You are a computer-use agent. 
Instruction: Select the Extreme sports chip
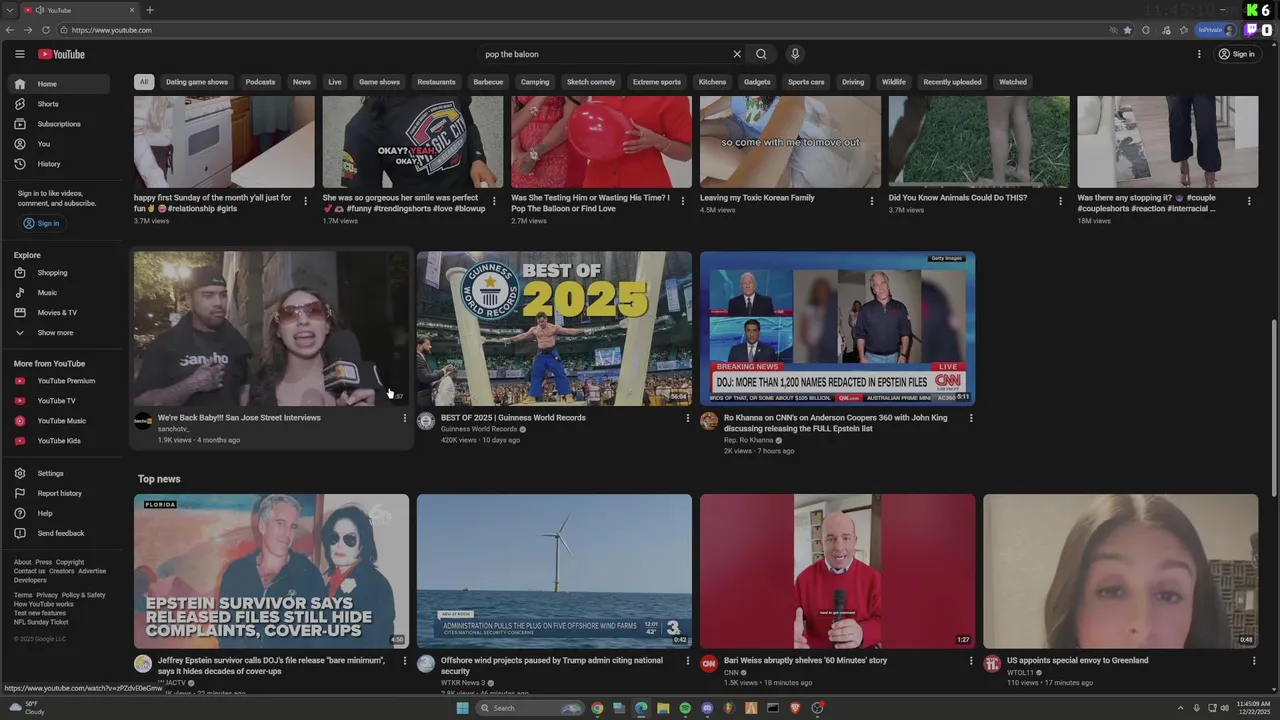click(657, 82)
